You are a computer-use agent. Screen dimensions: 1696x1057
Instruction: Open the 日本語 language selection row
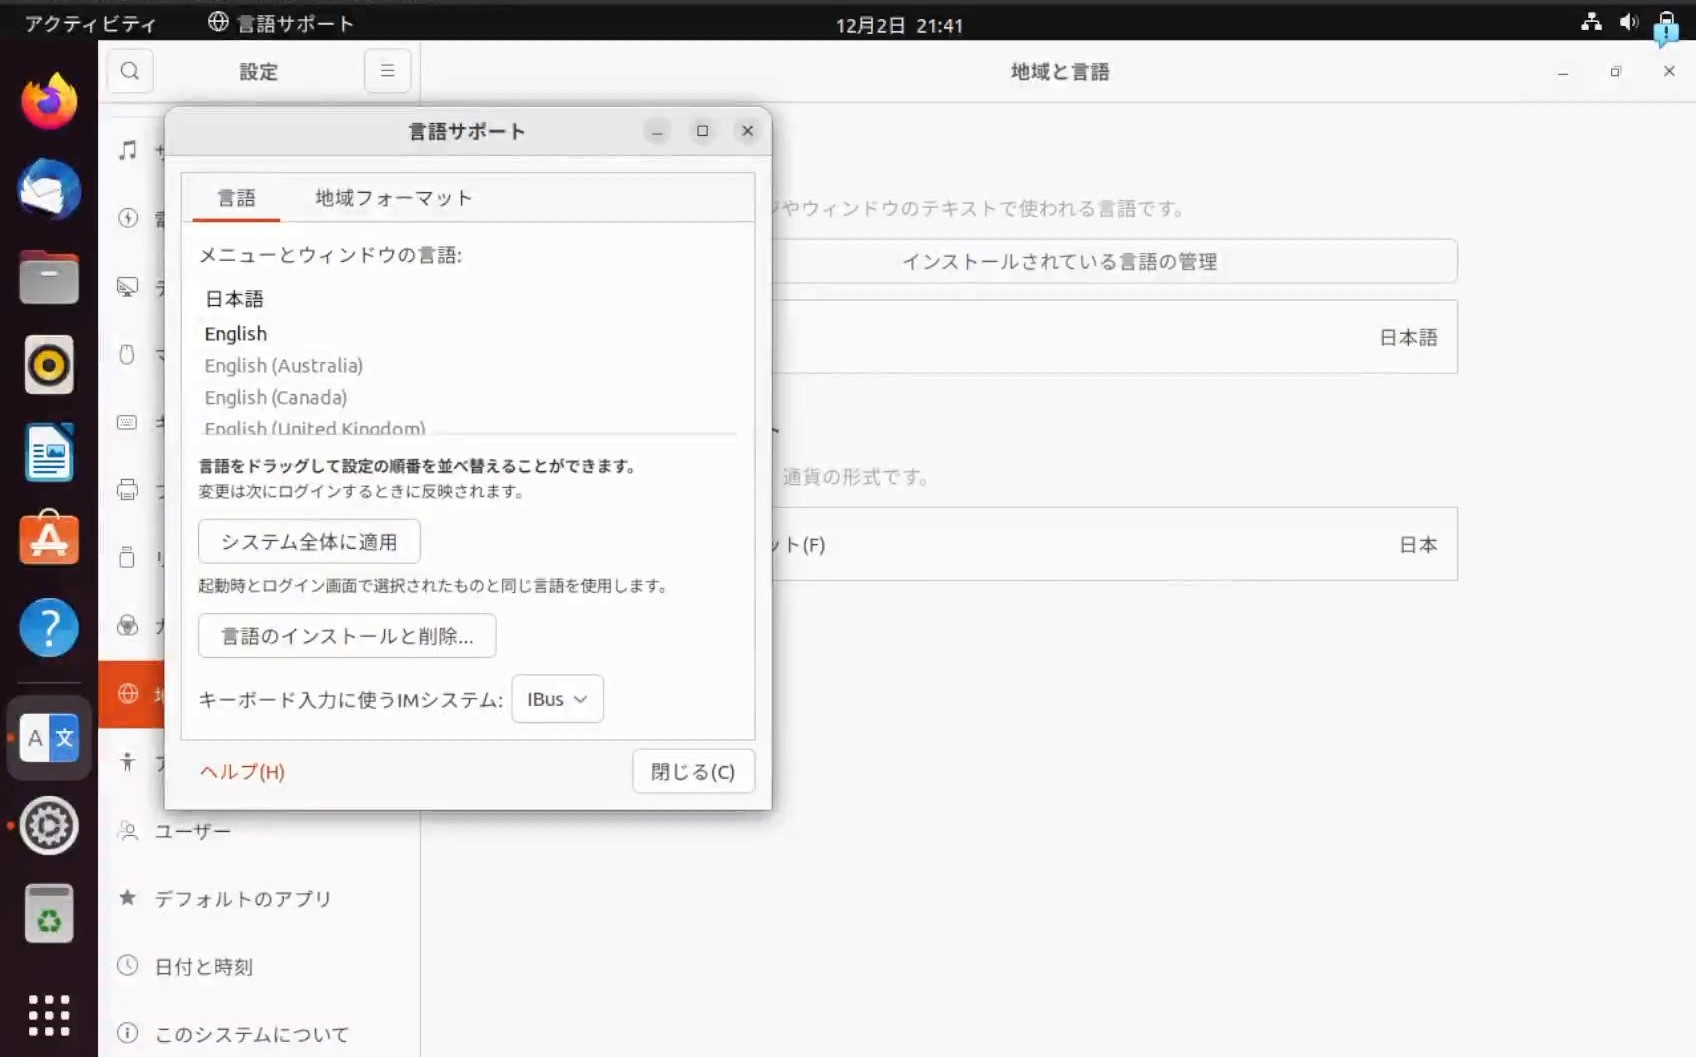point(1114,338)
